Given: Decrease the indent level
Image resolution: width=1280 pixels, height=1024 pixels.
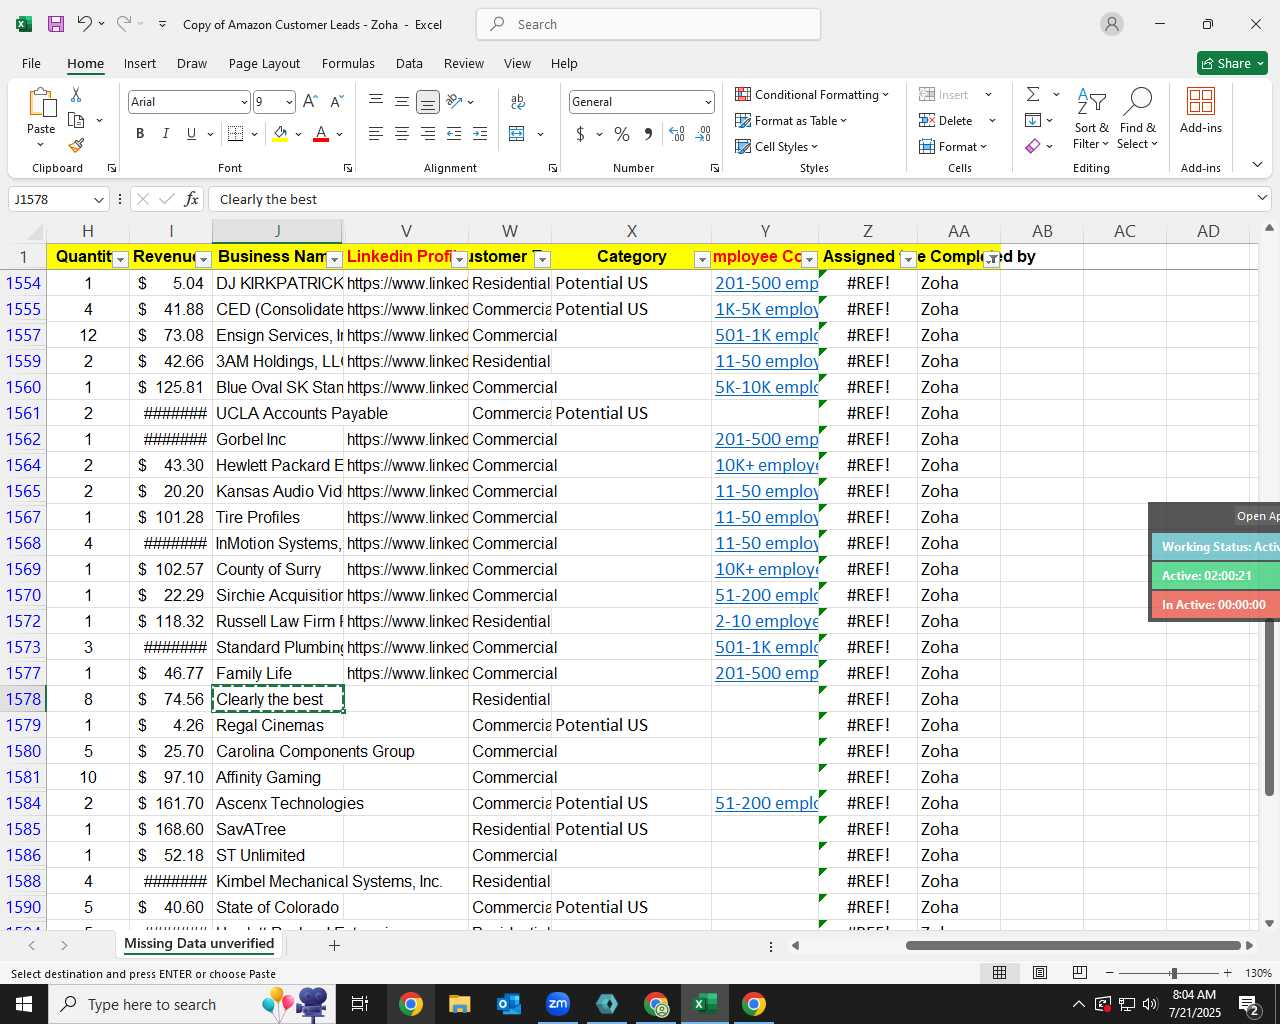Looking at the screenshot, I should point(453,134).
